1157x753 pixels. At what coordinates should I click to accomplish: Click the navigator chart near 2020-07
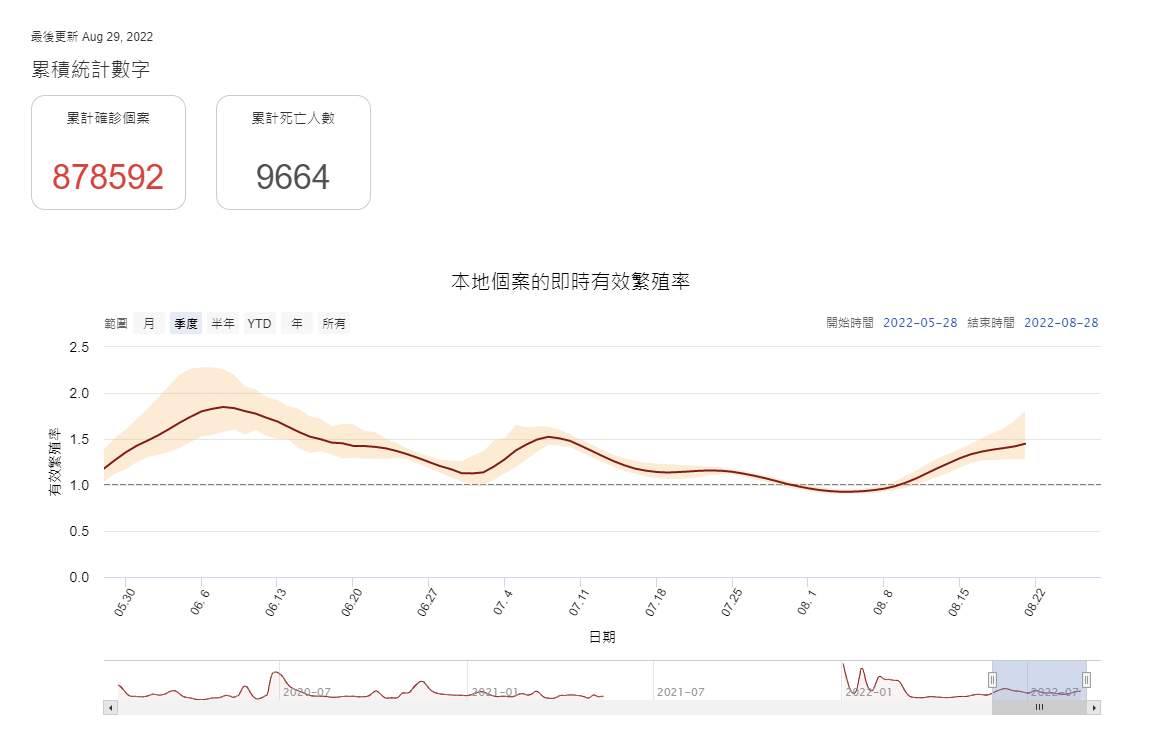pyautogui.click(x=306, y=691)
